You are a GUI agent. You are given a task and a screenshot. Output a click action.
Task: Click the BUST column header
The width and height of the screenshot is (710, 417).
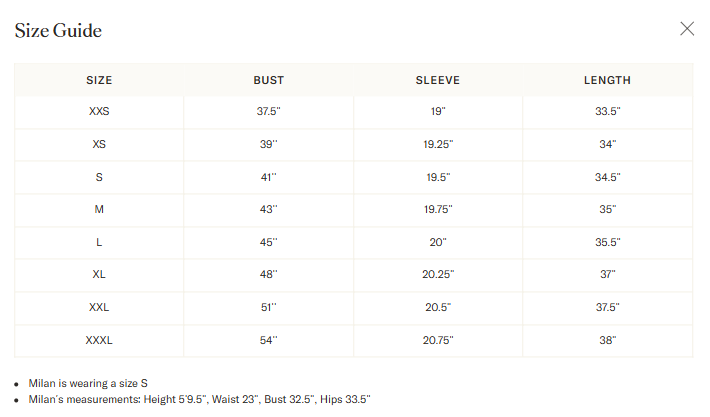[x=269, y=80]
